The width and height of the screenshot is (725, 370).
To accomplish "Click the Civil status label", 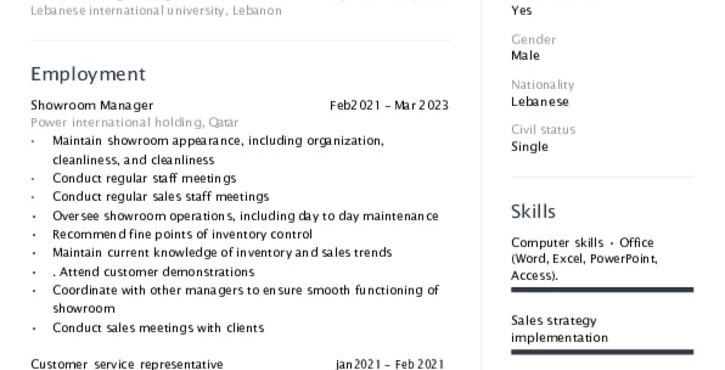I will coord(543,130).
